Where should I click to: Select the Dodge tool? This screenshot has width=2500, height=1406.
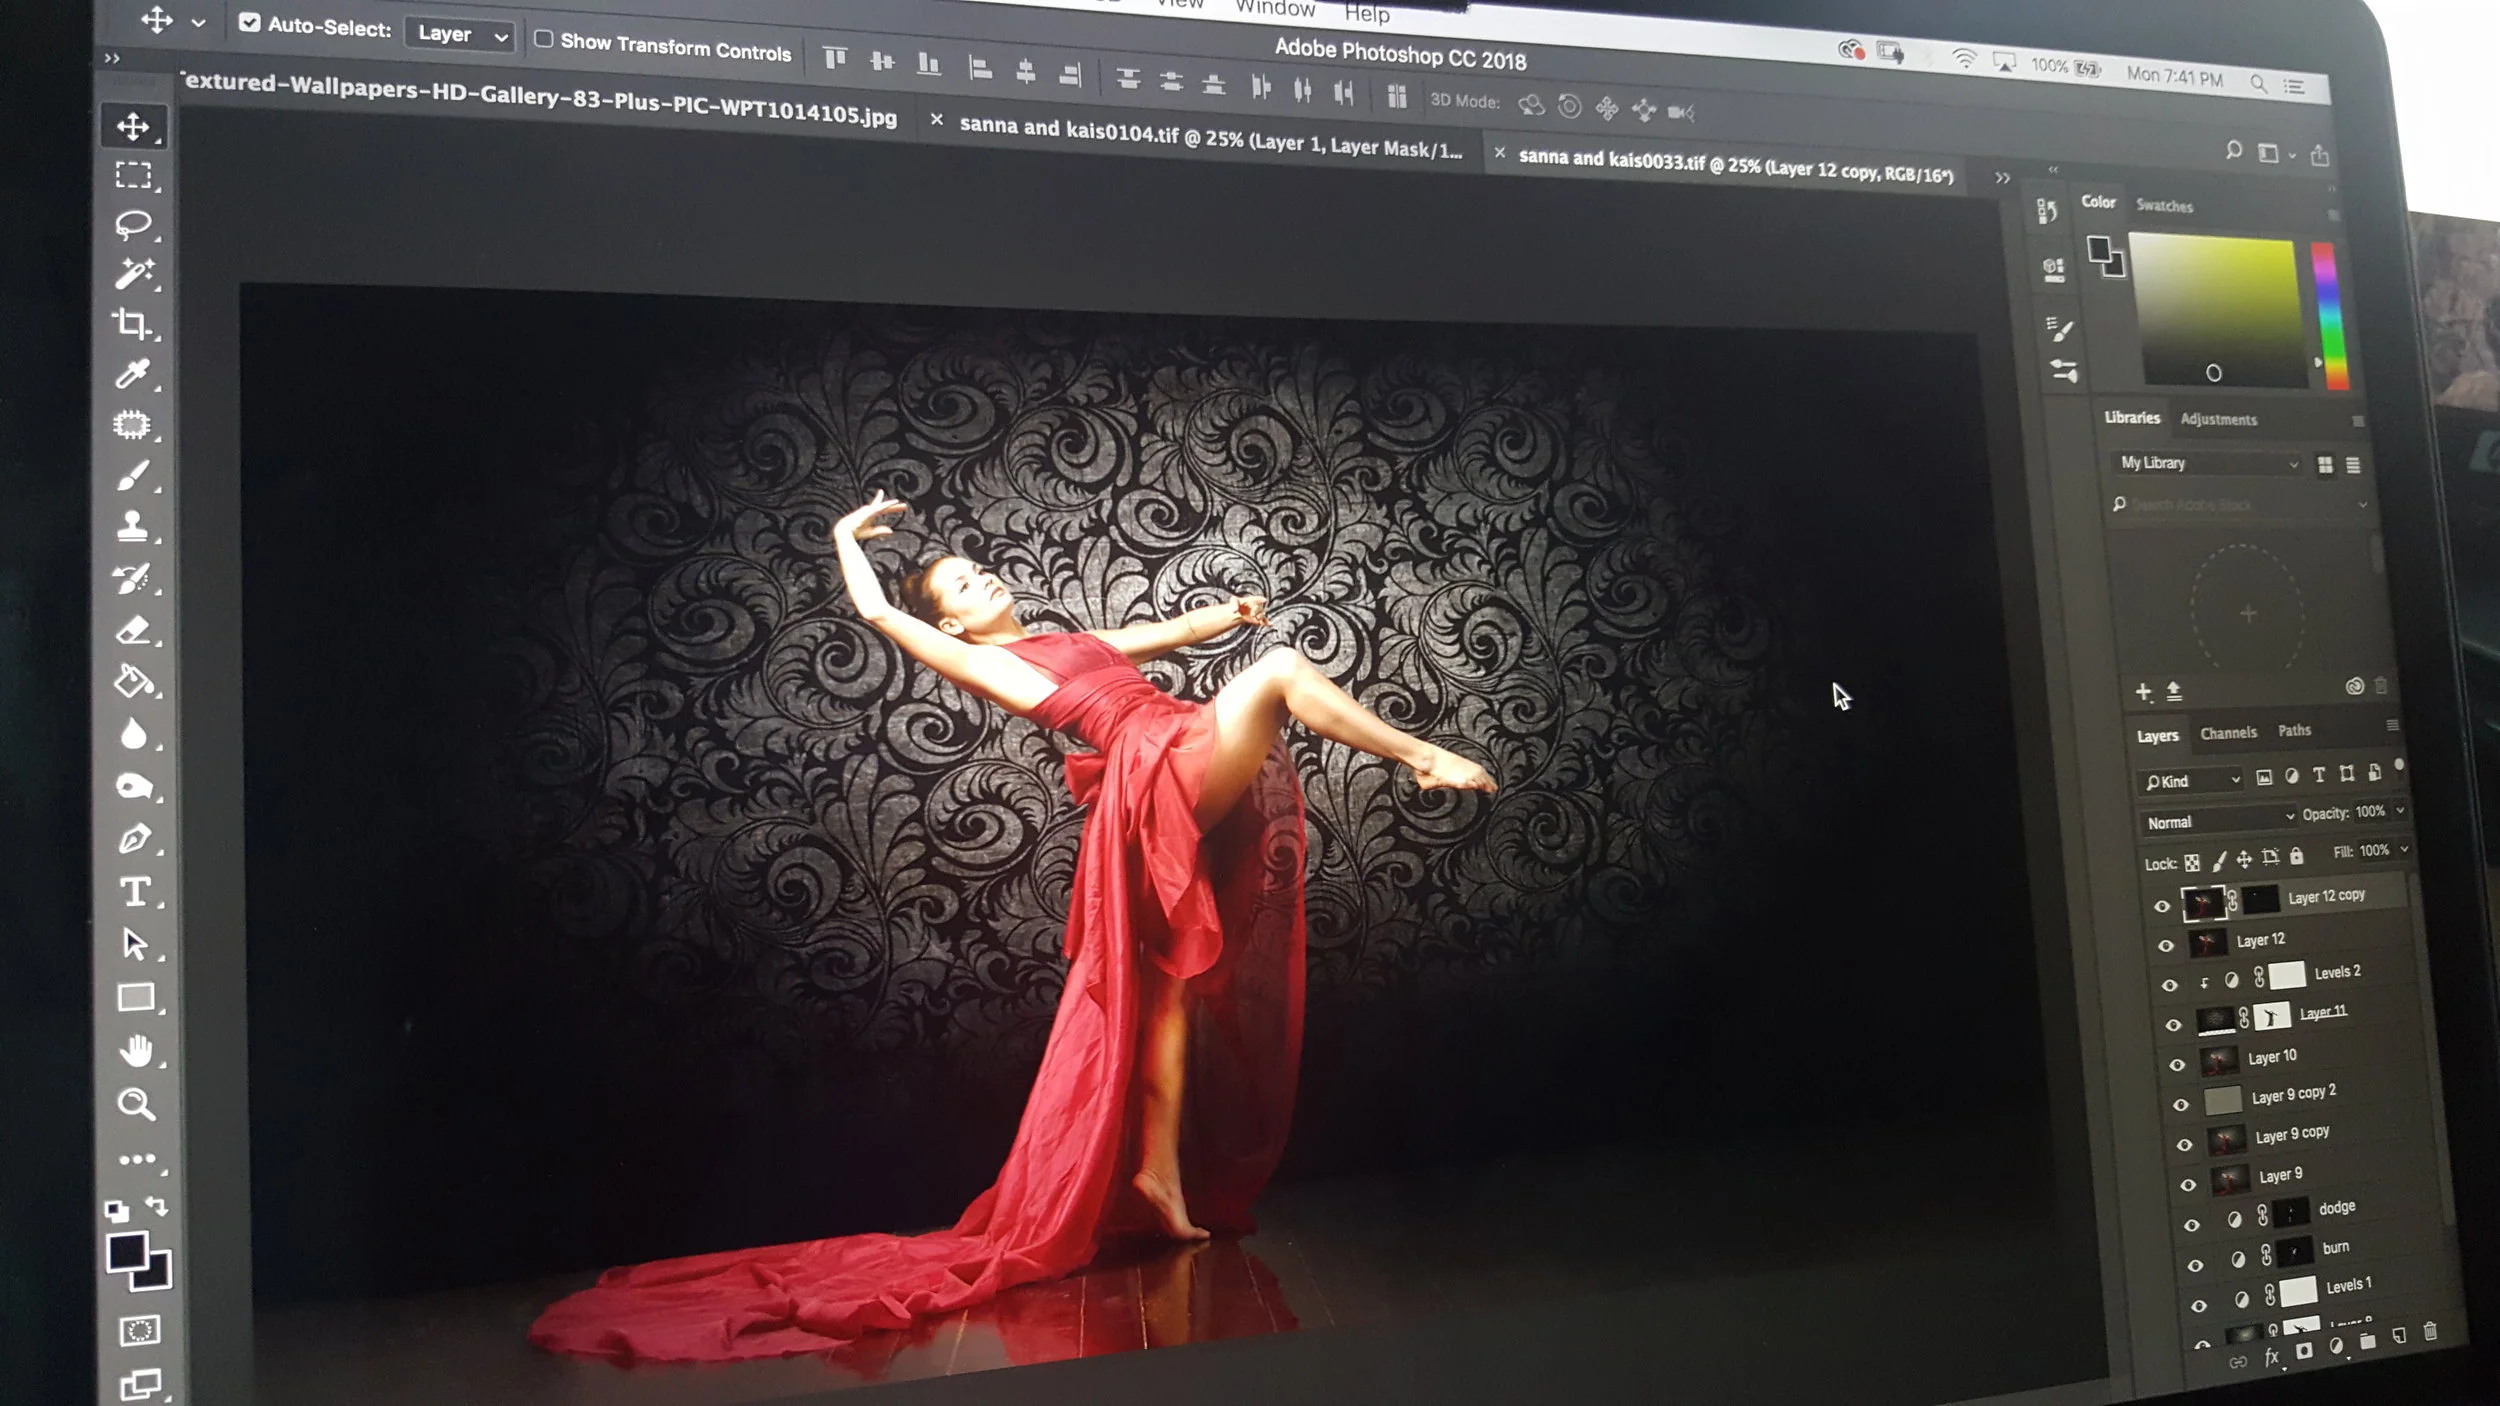coord(134,787)
